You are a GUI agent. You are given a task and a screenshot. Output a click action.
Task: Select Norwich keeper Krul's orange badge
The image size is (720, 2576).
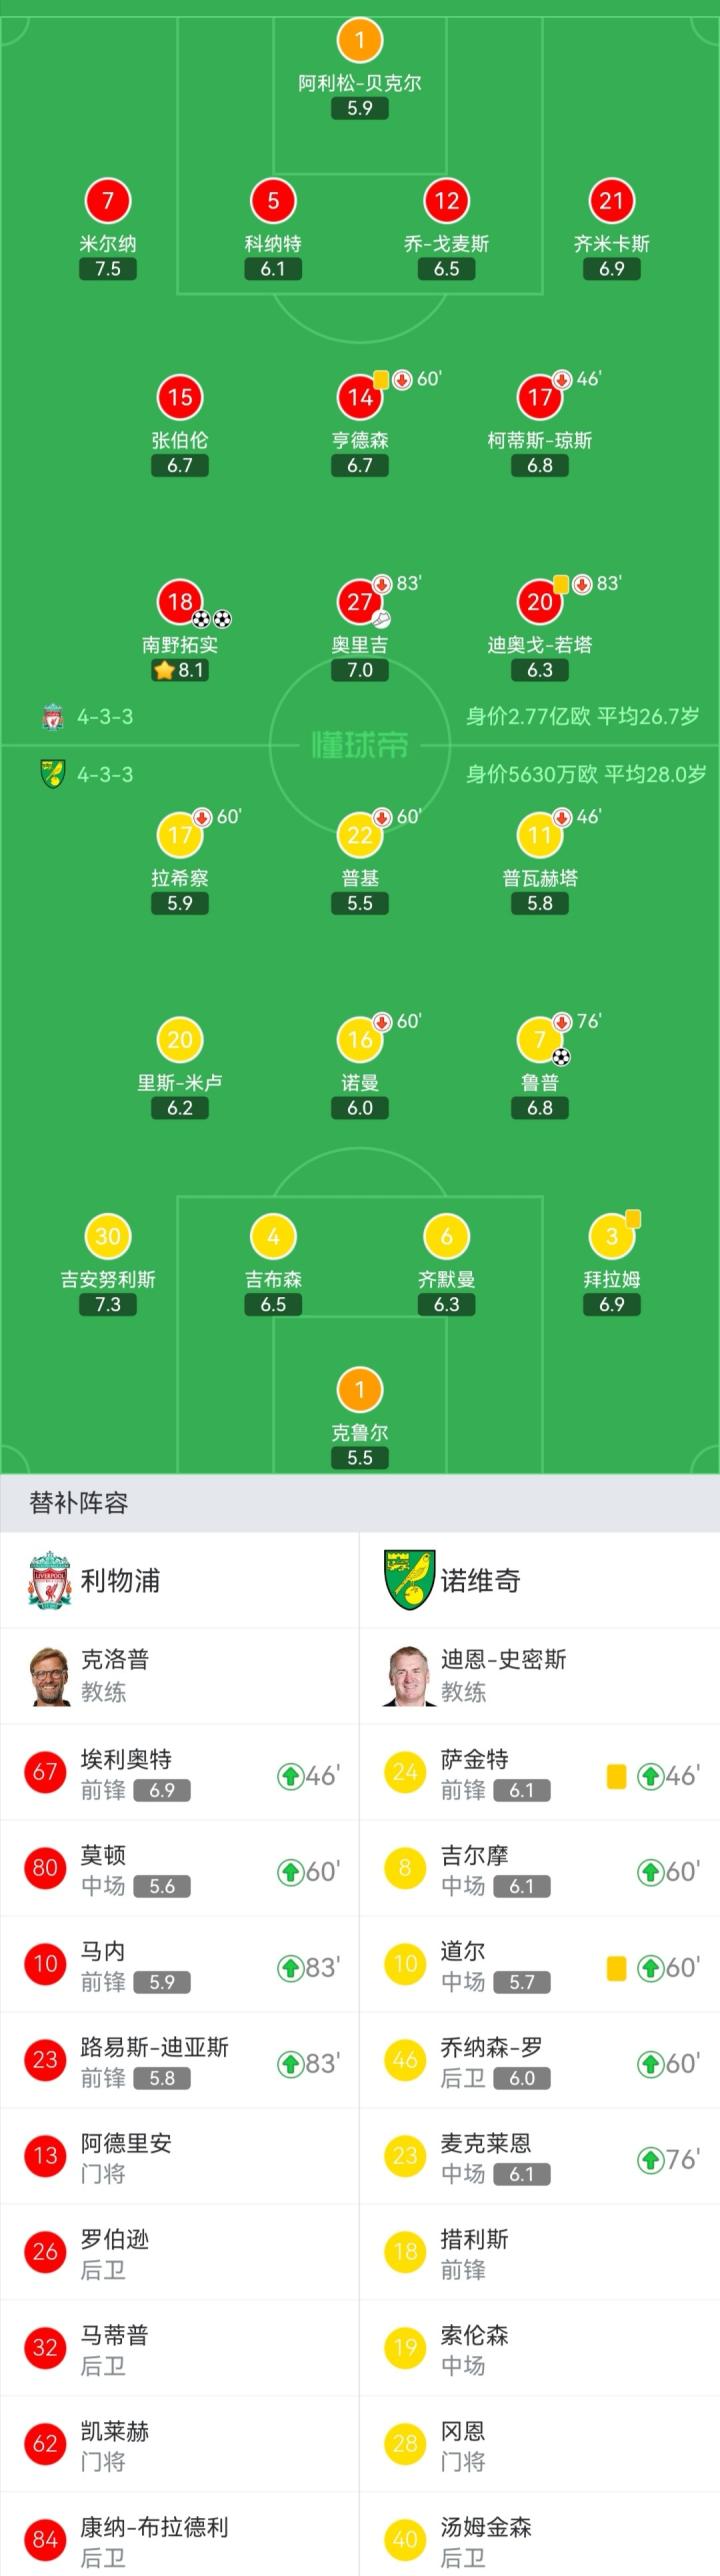click(x=360, y=1389)
